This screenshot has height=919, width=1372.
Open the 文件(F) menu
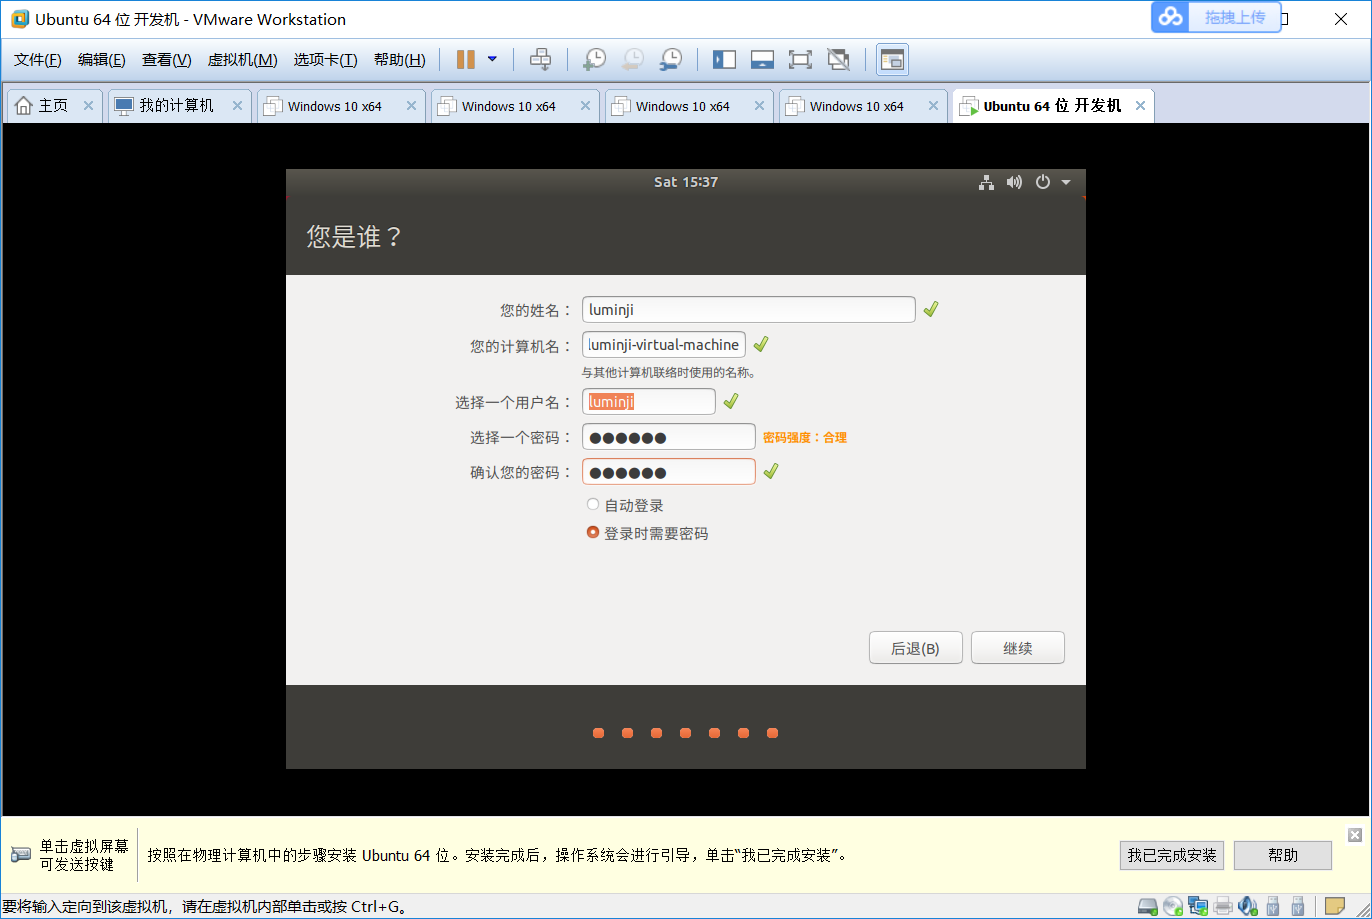point(38,60)
